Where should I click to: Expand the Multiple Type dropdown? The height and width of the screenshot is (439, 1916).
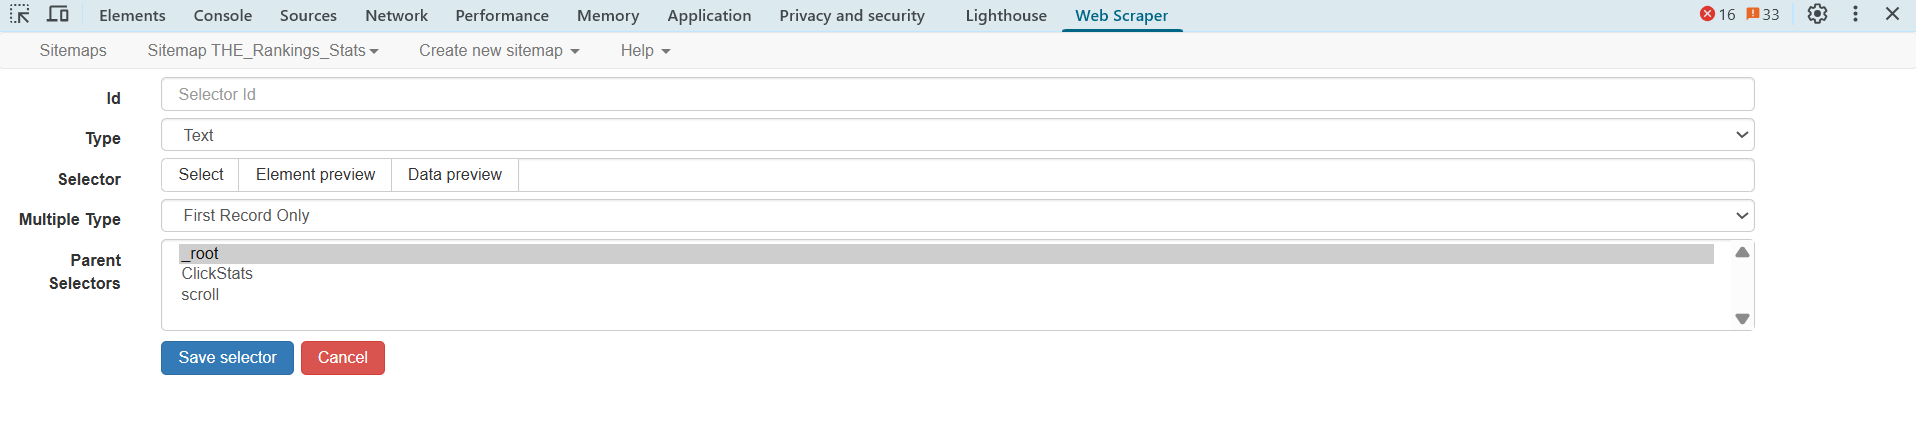tap(957, 216)
